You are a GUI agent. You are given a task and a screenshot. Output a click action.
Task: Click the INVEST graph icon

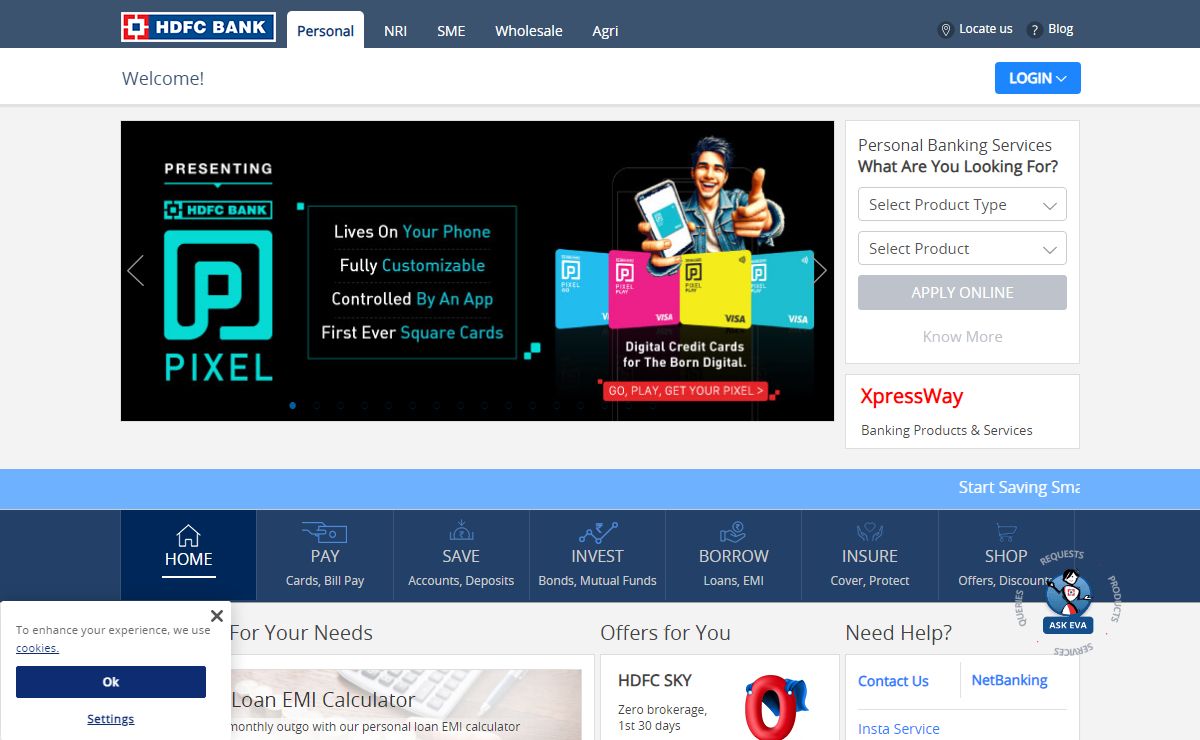click(597, 532)
